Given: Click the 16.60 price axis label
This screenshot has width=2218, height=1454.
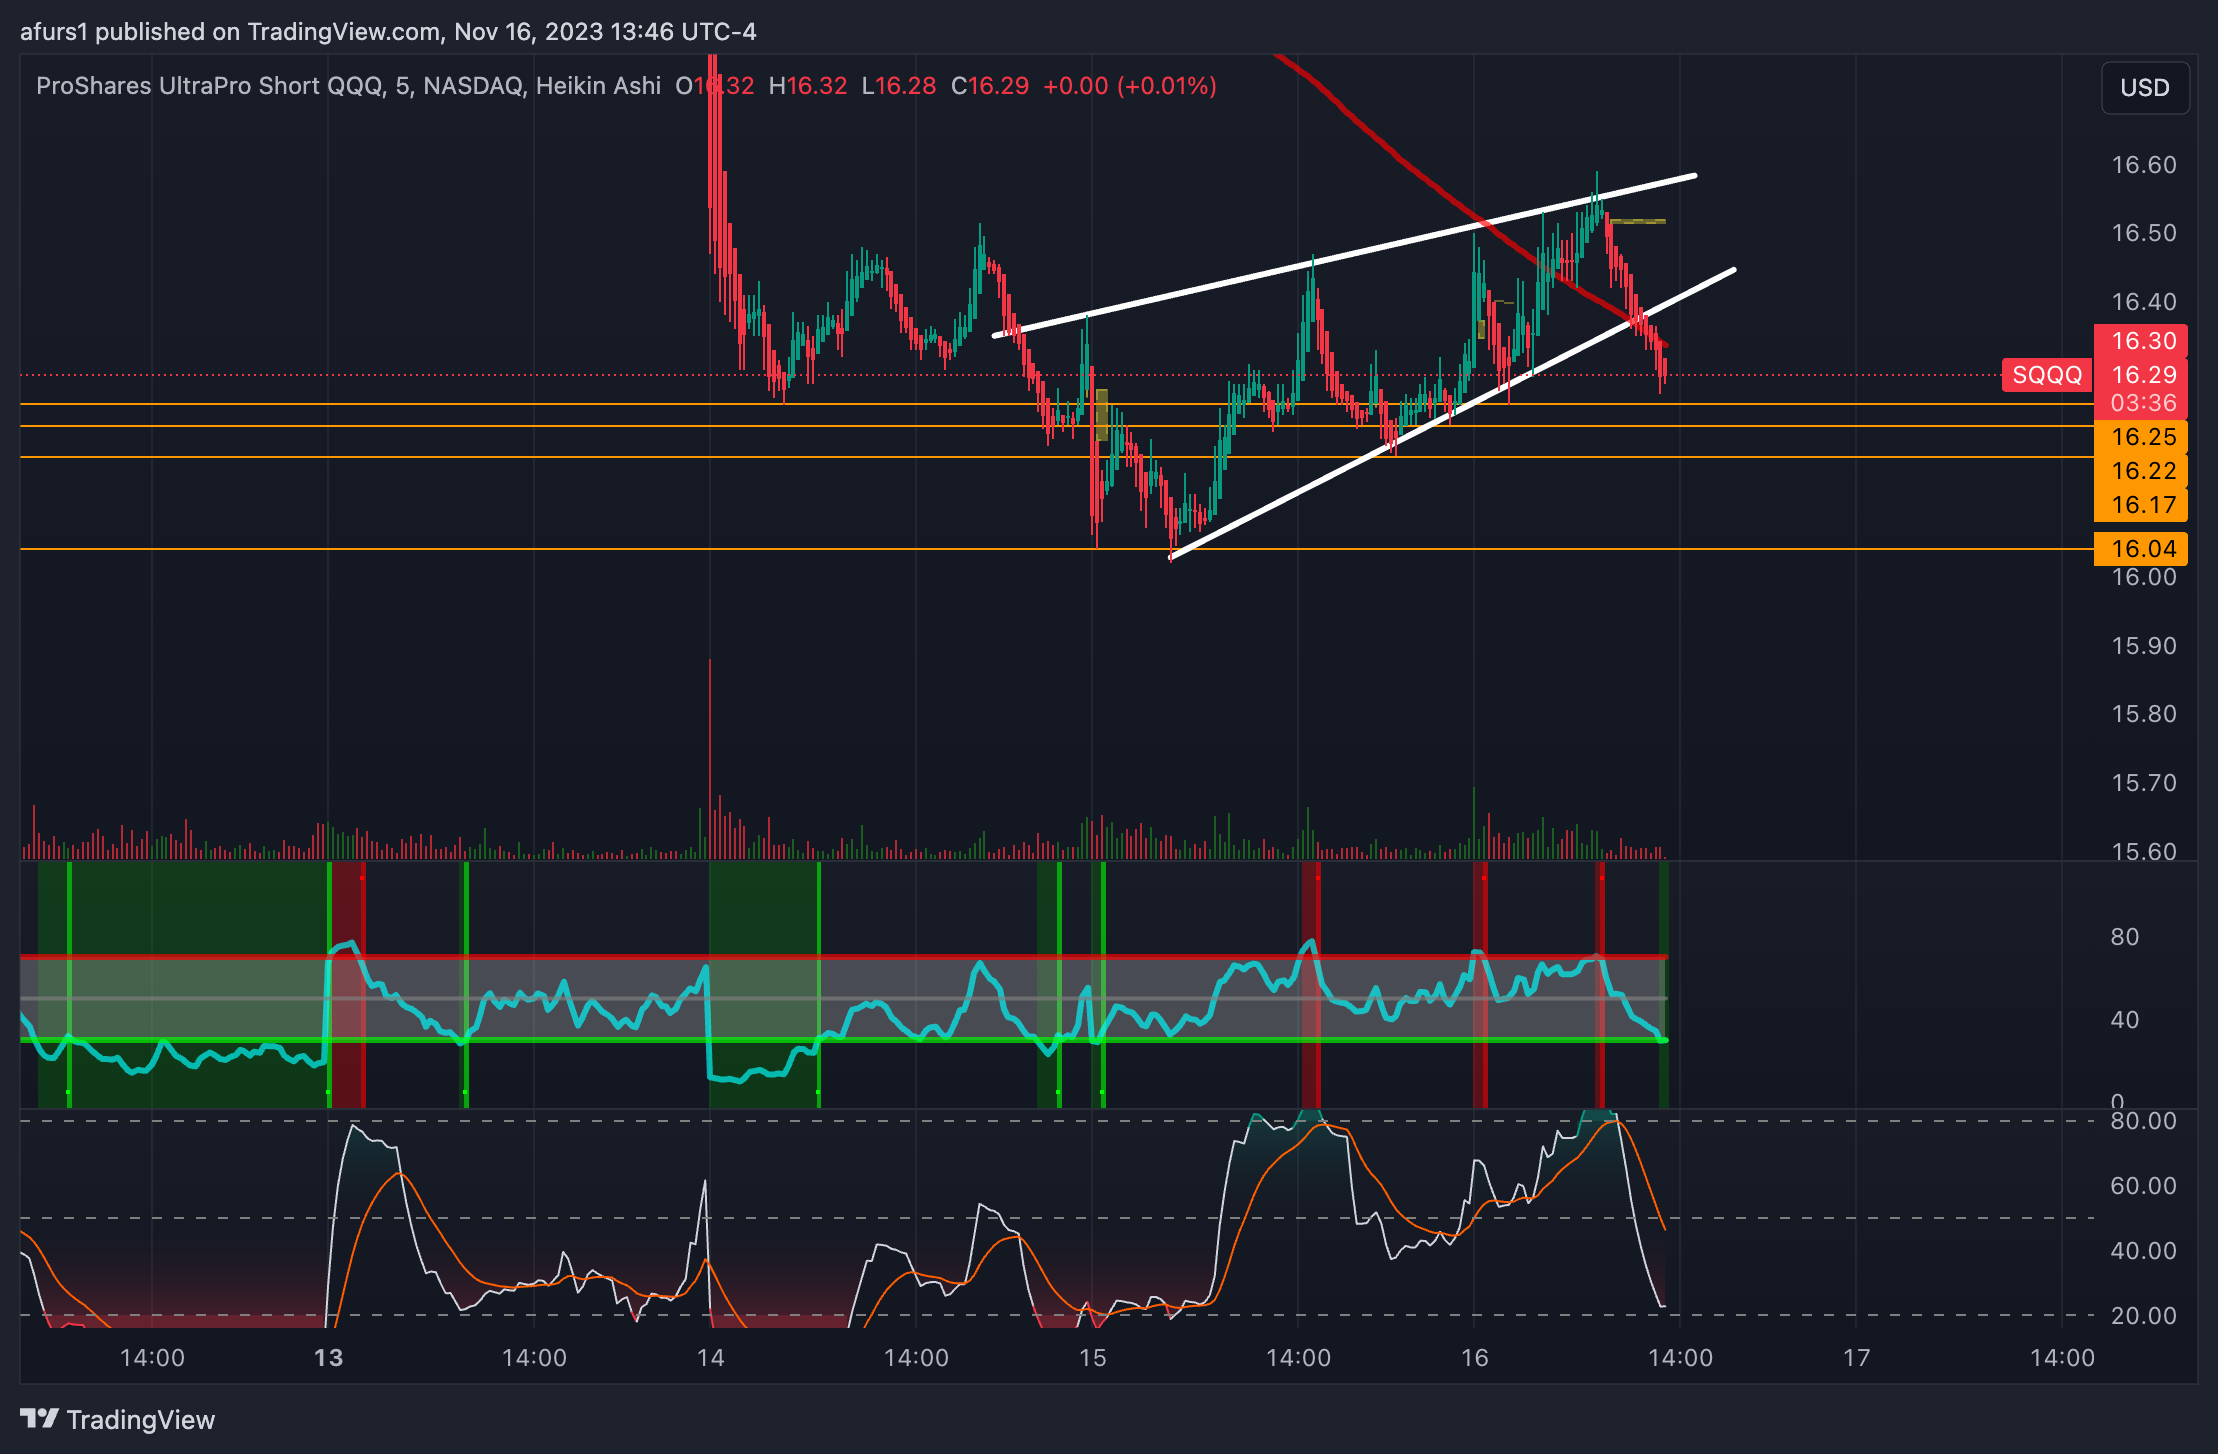Looking at the screenshot, I should click(2143, 165).
